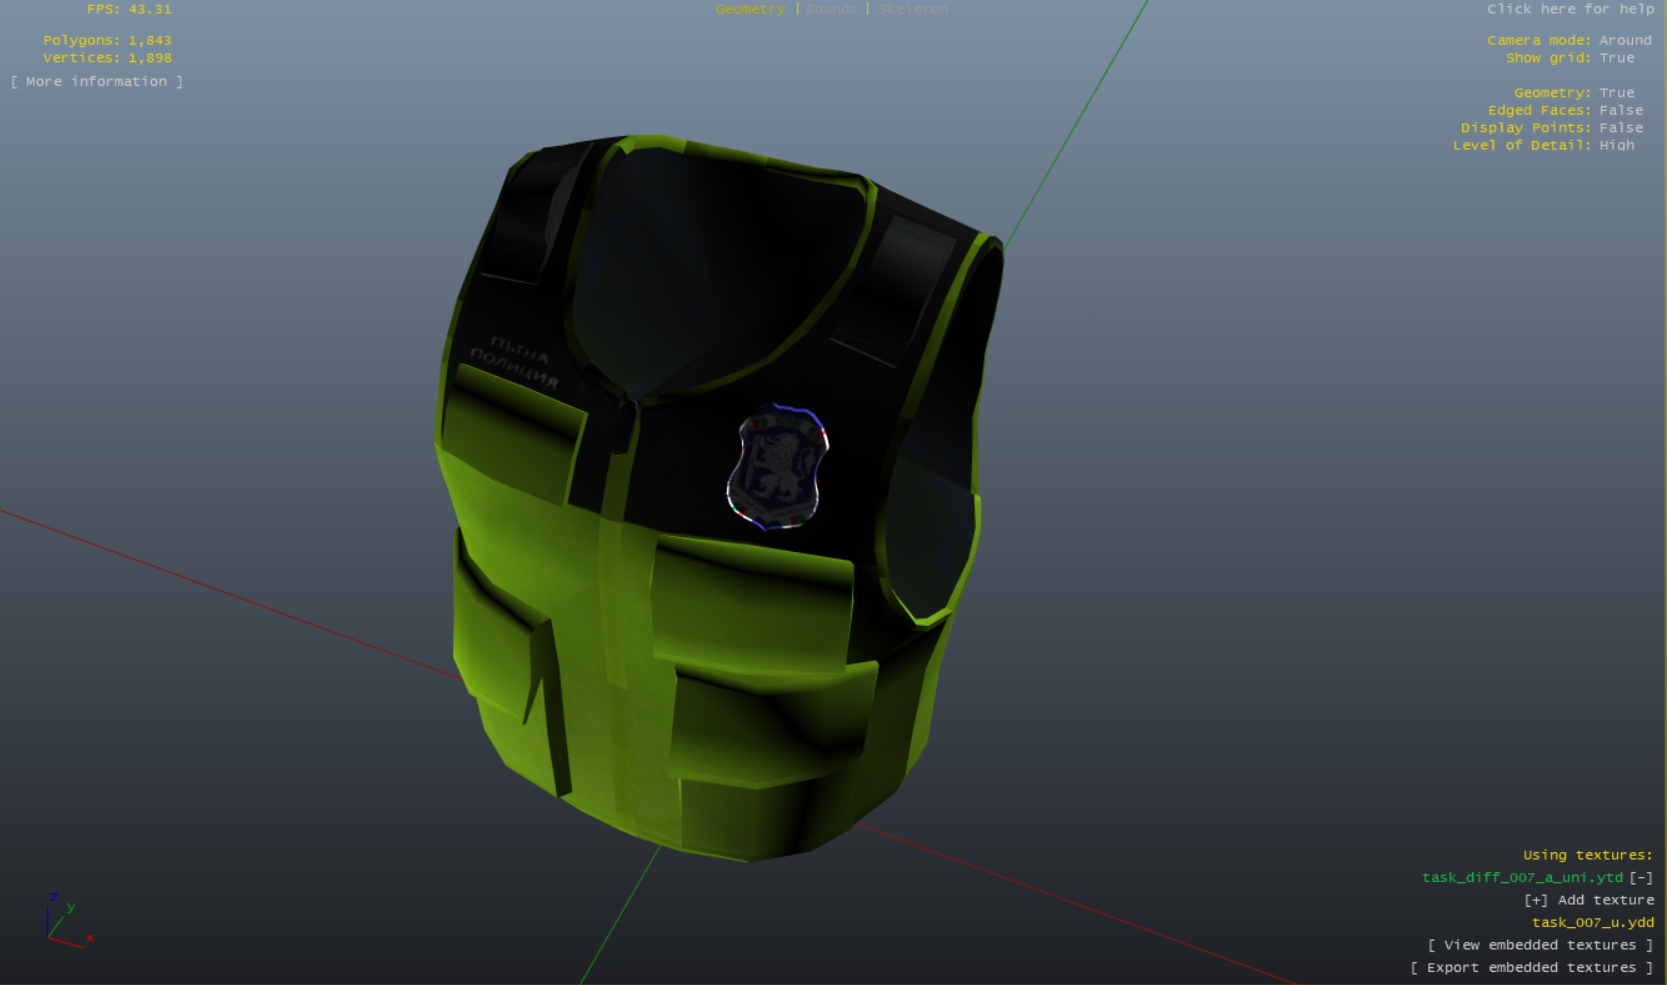Enable the Display Points option
This screenshot has width=1667, height=985.
coord(1620,128)
